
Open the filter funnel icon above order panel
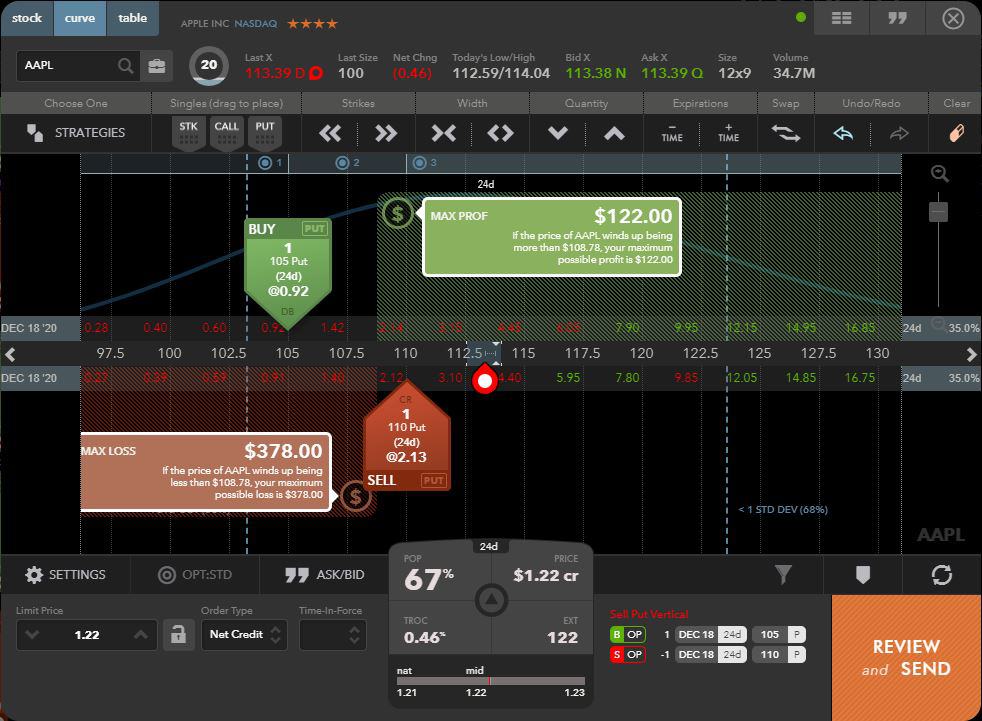tap(783, 574)
